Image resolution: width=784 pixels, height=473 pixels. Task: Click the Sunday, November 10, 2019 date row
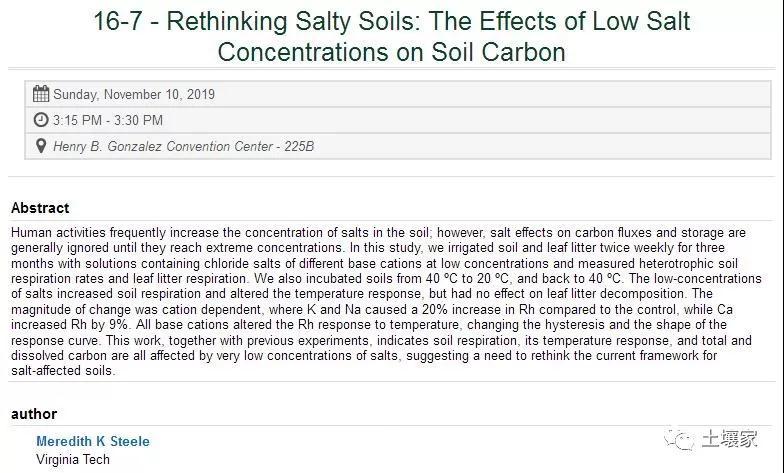pyautogui.click(x=398, y=94)
